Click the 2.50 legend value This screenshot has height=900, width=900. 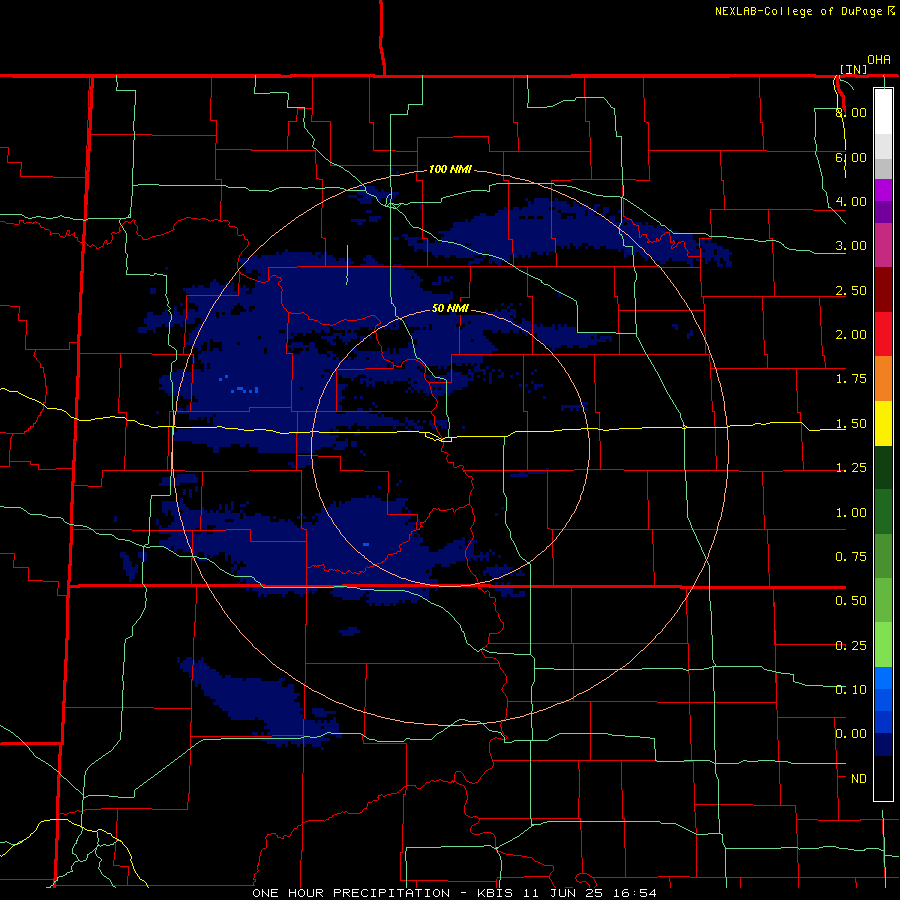(x=851, y=290)
